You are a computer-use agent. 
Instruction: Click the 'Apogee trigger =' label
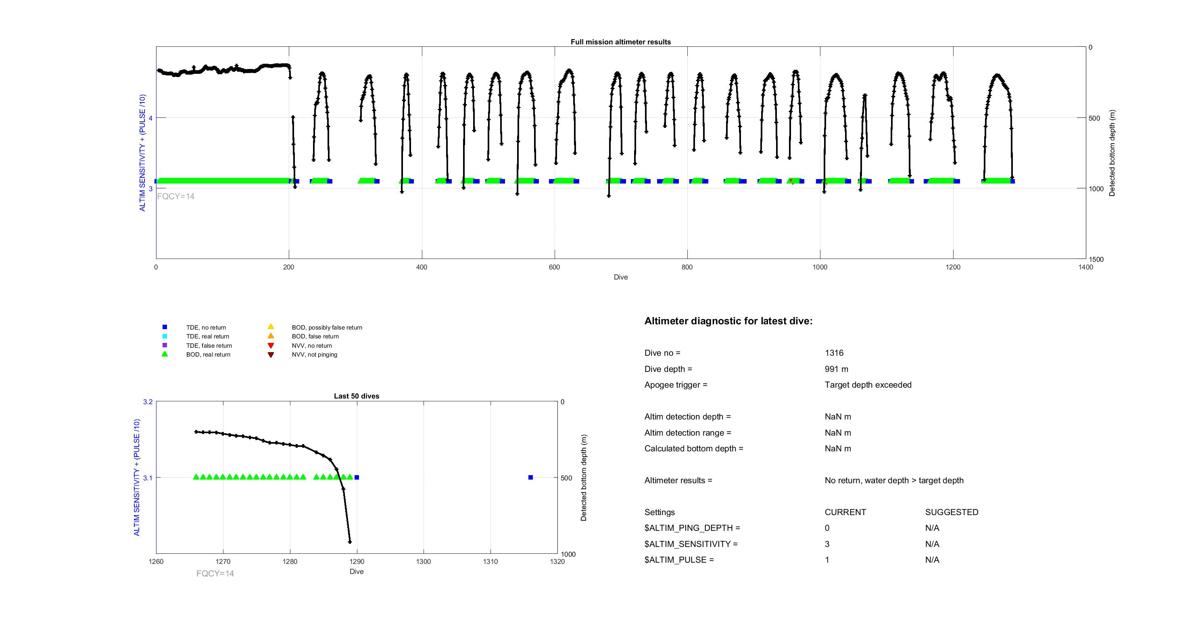click(675, 385)
